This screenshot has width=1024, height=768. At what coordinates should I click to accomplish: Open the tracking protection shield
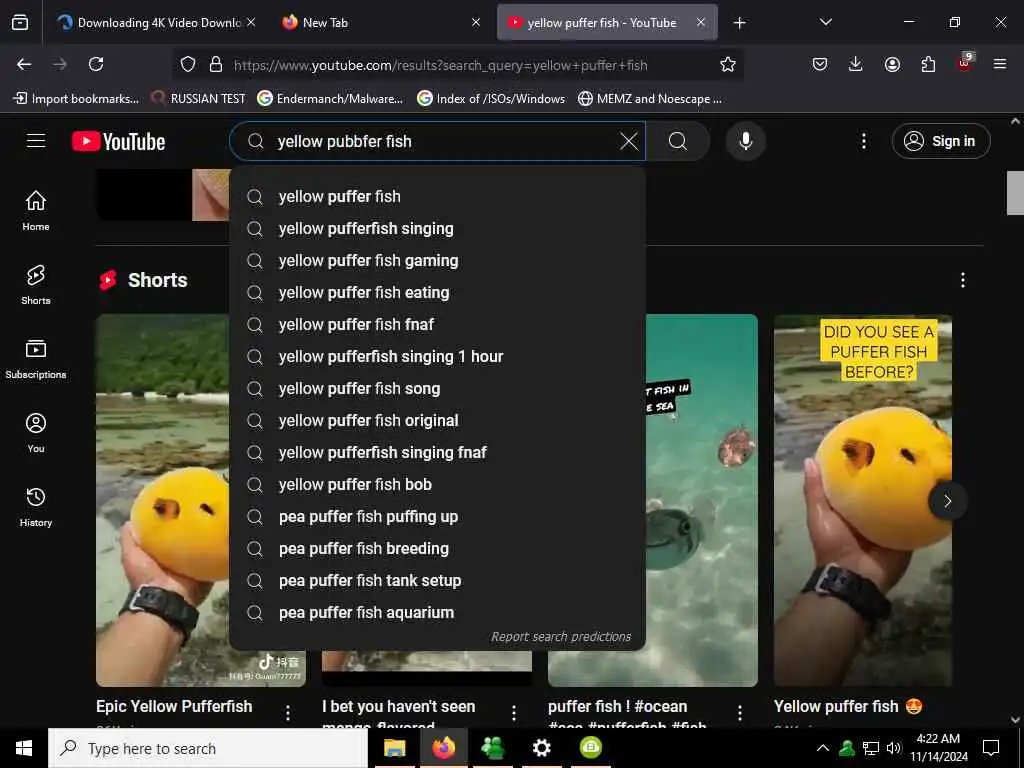pos(188,64)
